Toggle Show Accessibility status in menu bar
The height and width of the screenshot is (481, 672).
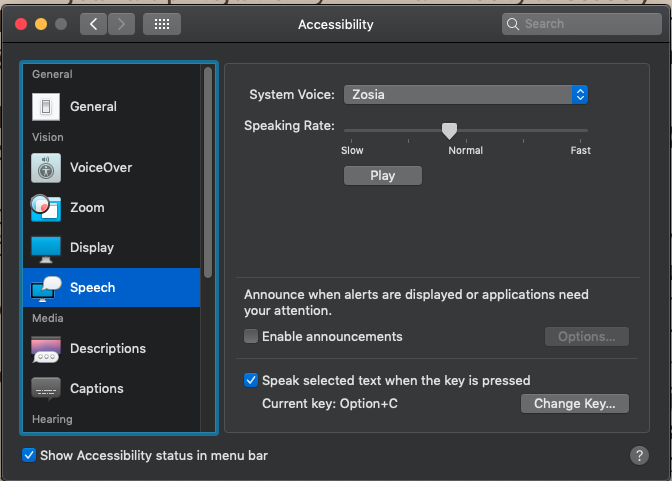point(29,456)
